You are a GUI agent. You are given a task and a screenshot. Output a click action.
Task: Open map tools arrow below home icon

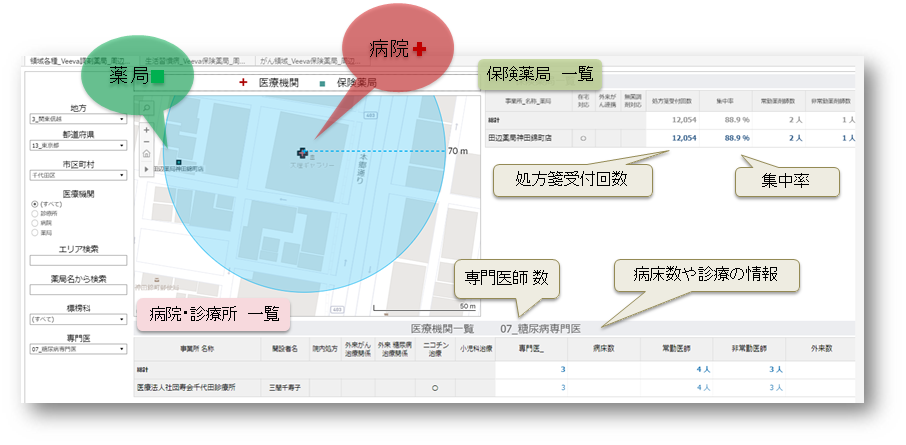tap(147, 169)
